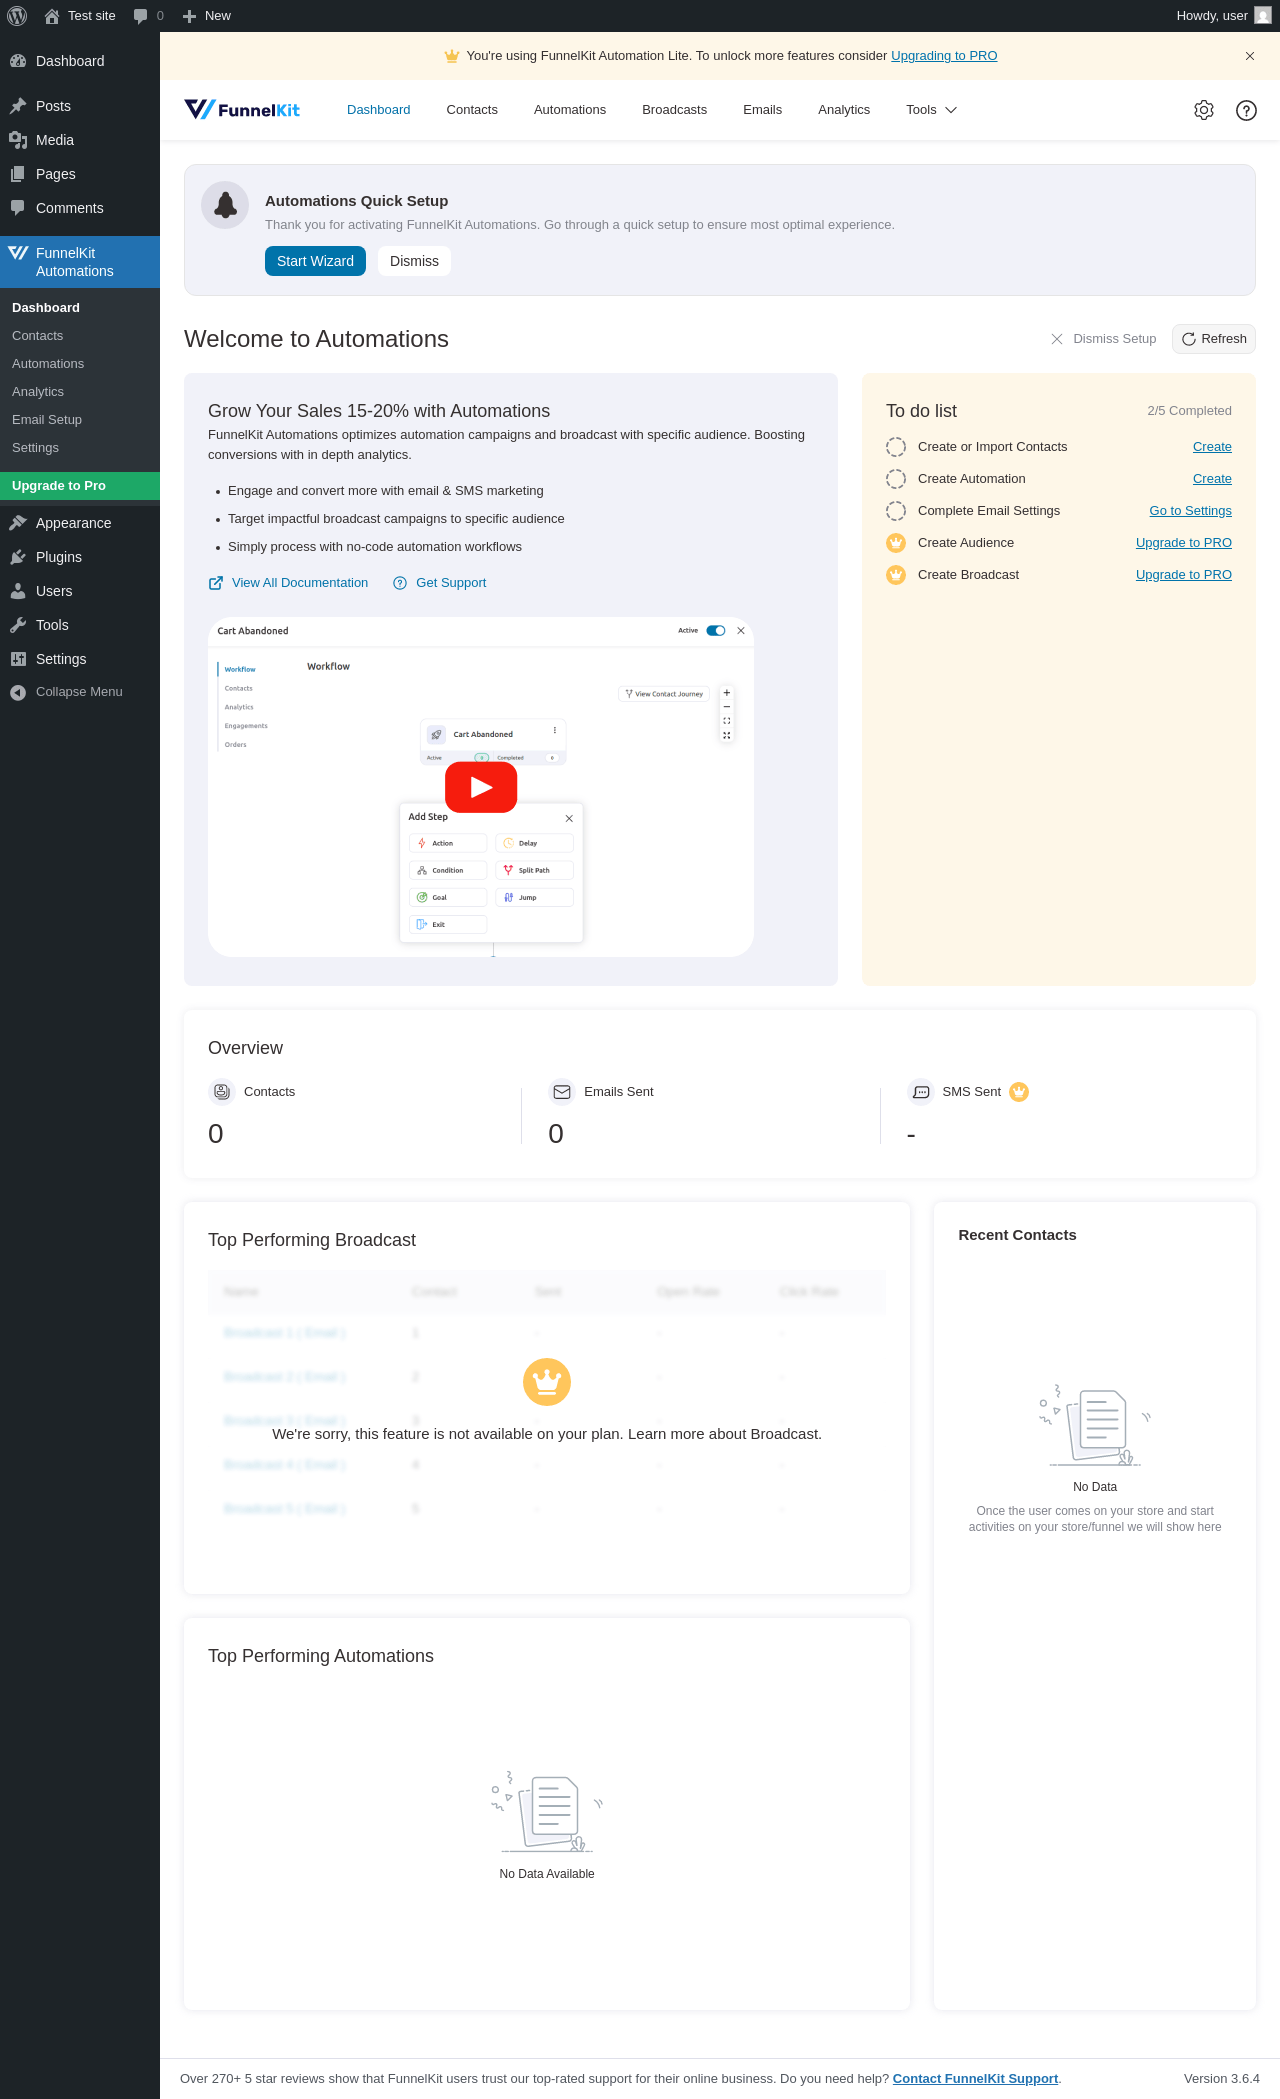1280x2099 pixels.
Task: Switch to the Contacts top navigation tab
Action: pos(472,110)
